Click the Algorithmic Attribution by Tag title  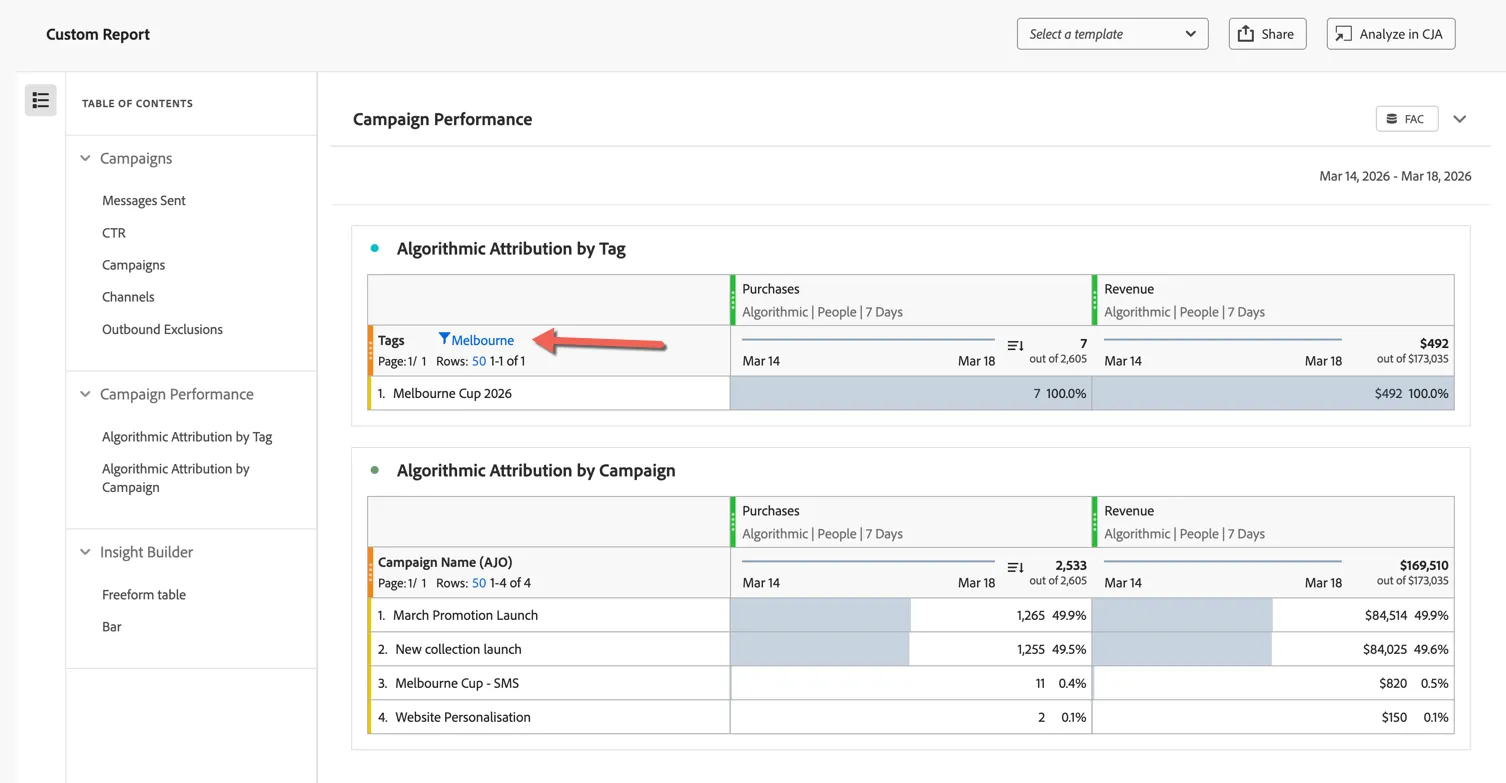coord(511,248)
